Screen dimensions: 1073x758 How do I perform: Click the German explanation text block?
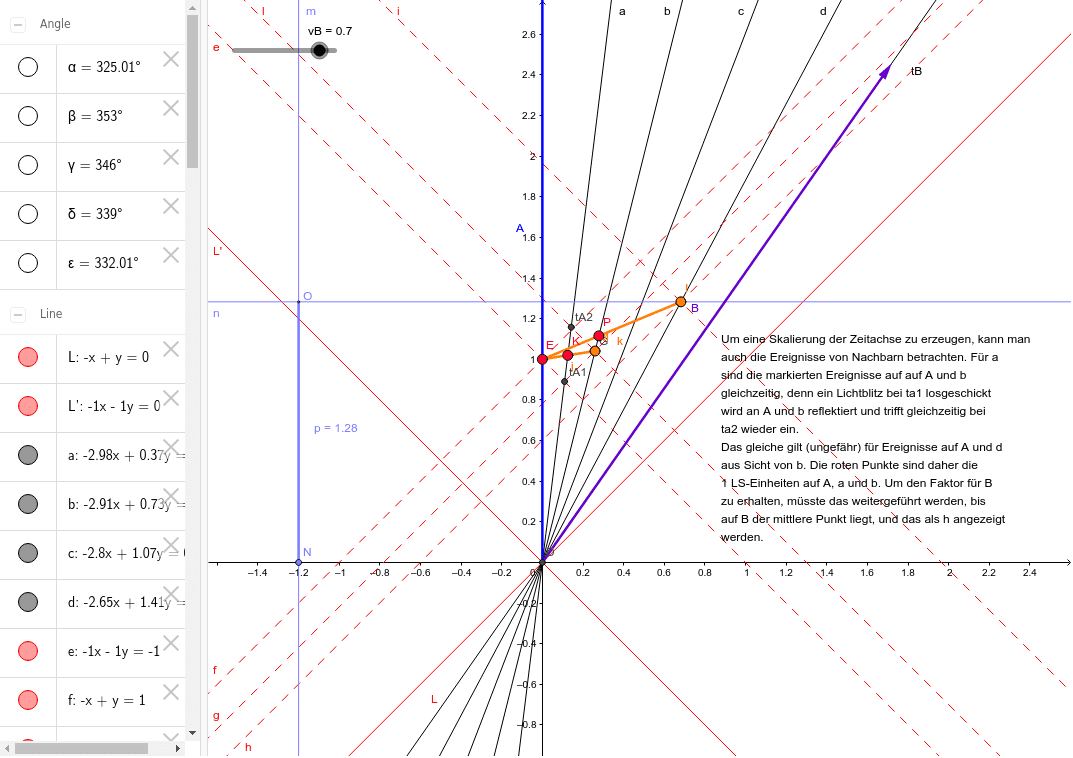pyautogui.click(x=875, y=438)
